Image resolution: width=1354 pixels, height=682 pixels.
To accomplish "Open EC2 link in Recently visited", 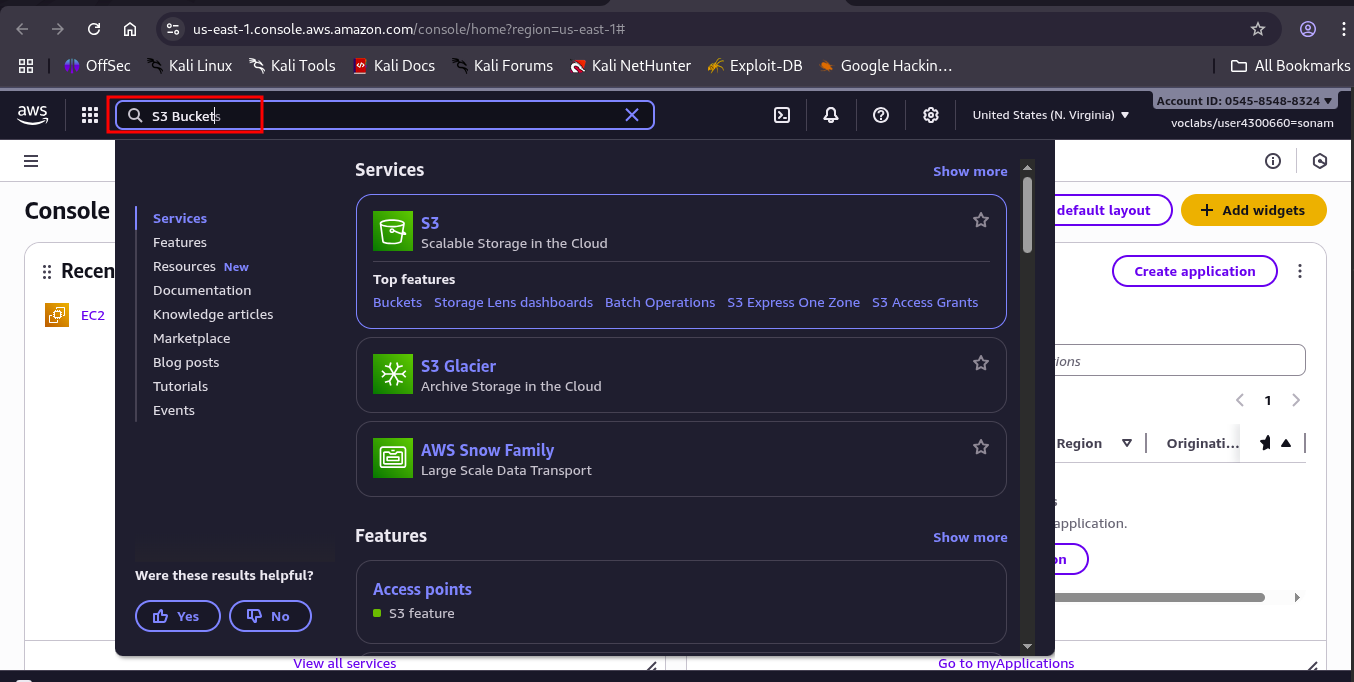I will (x=93, y=315).
